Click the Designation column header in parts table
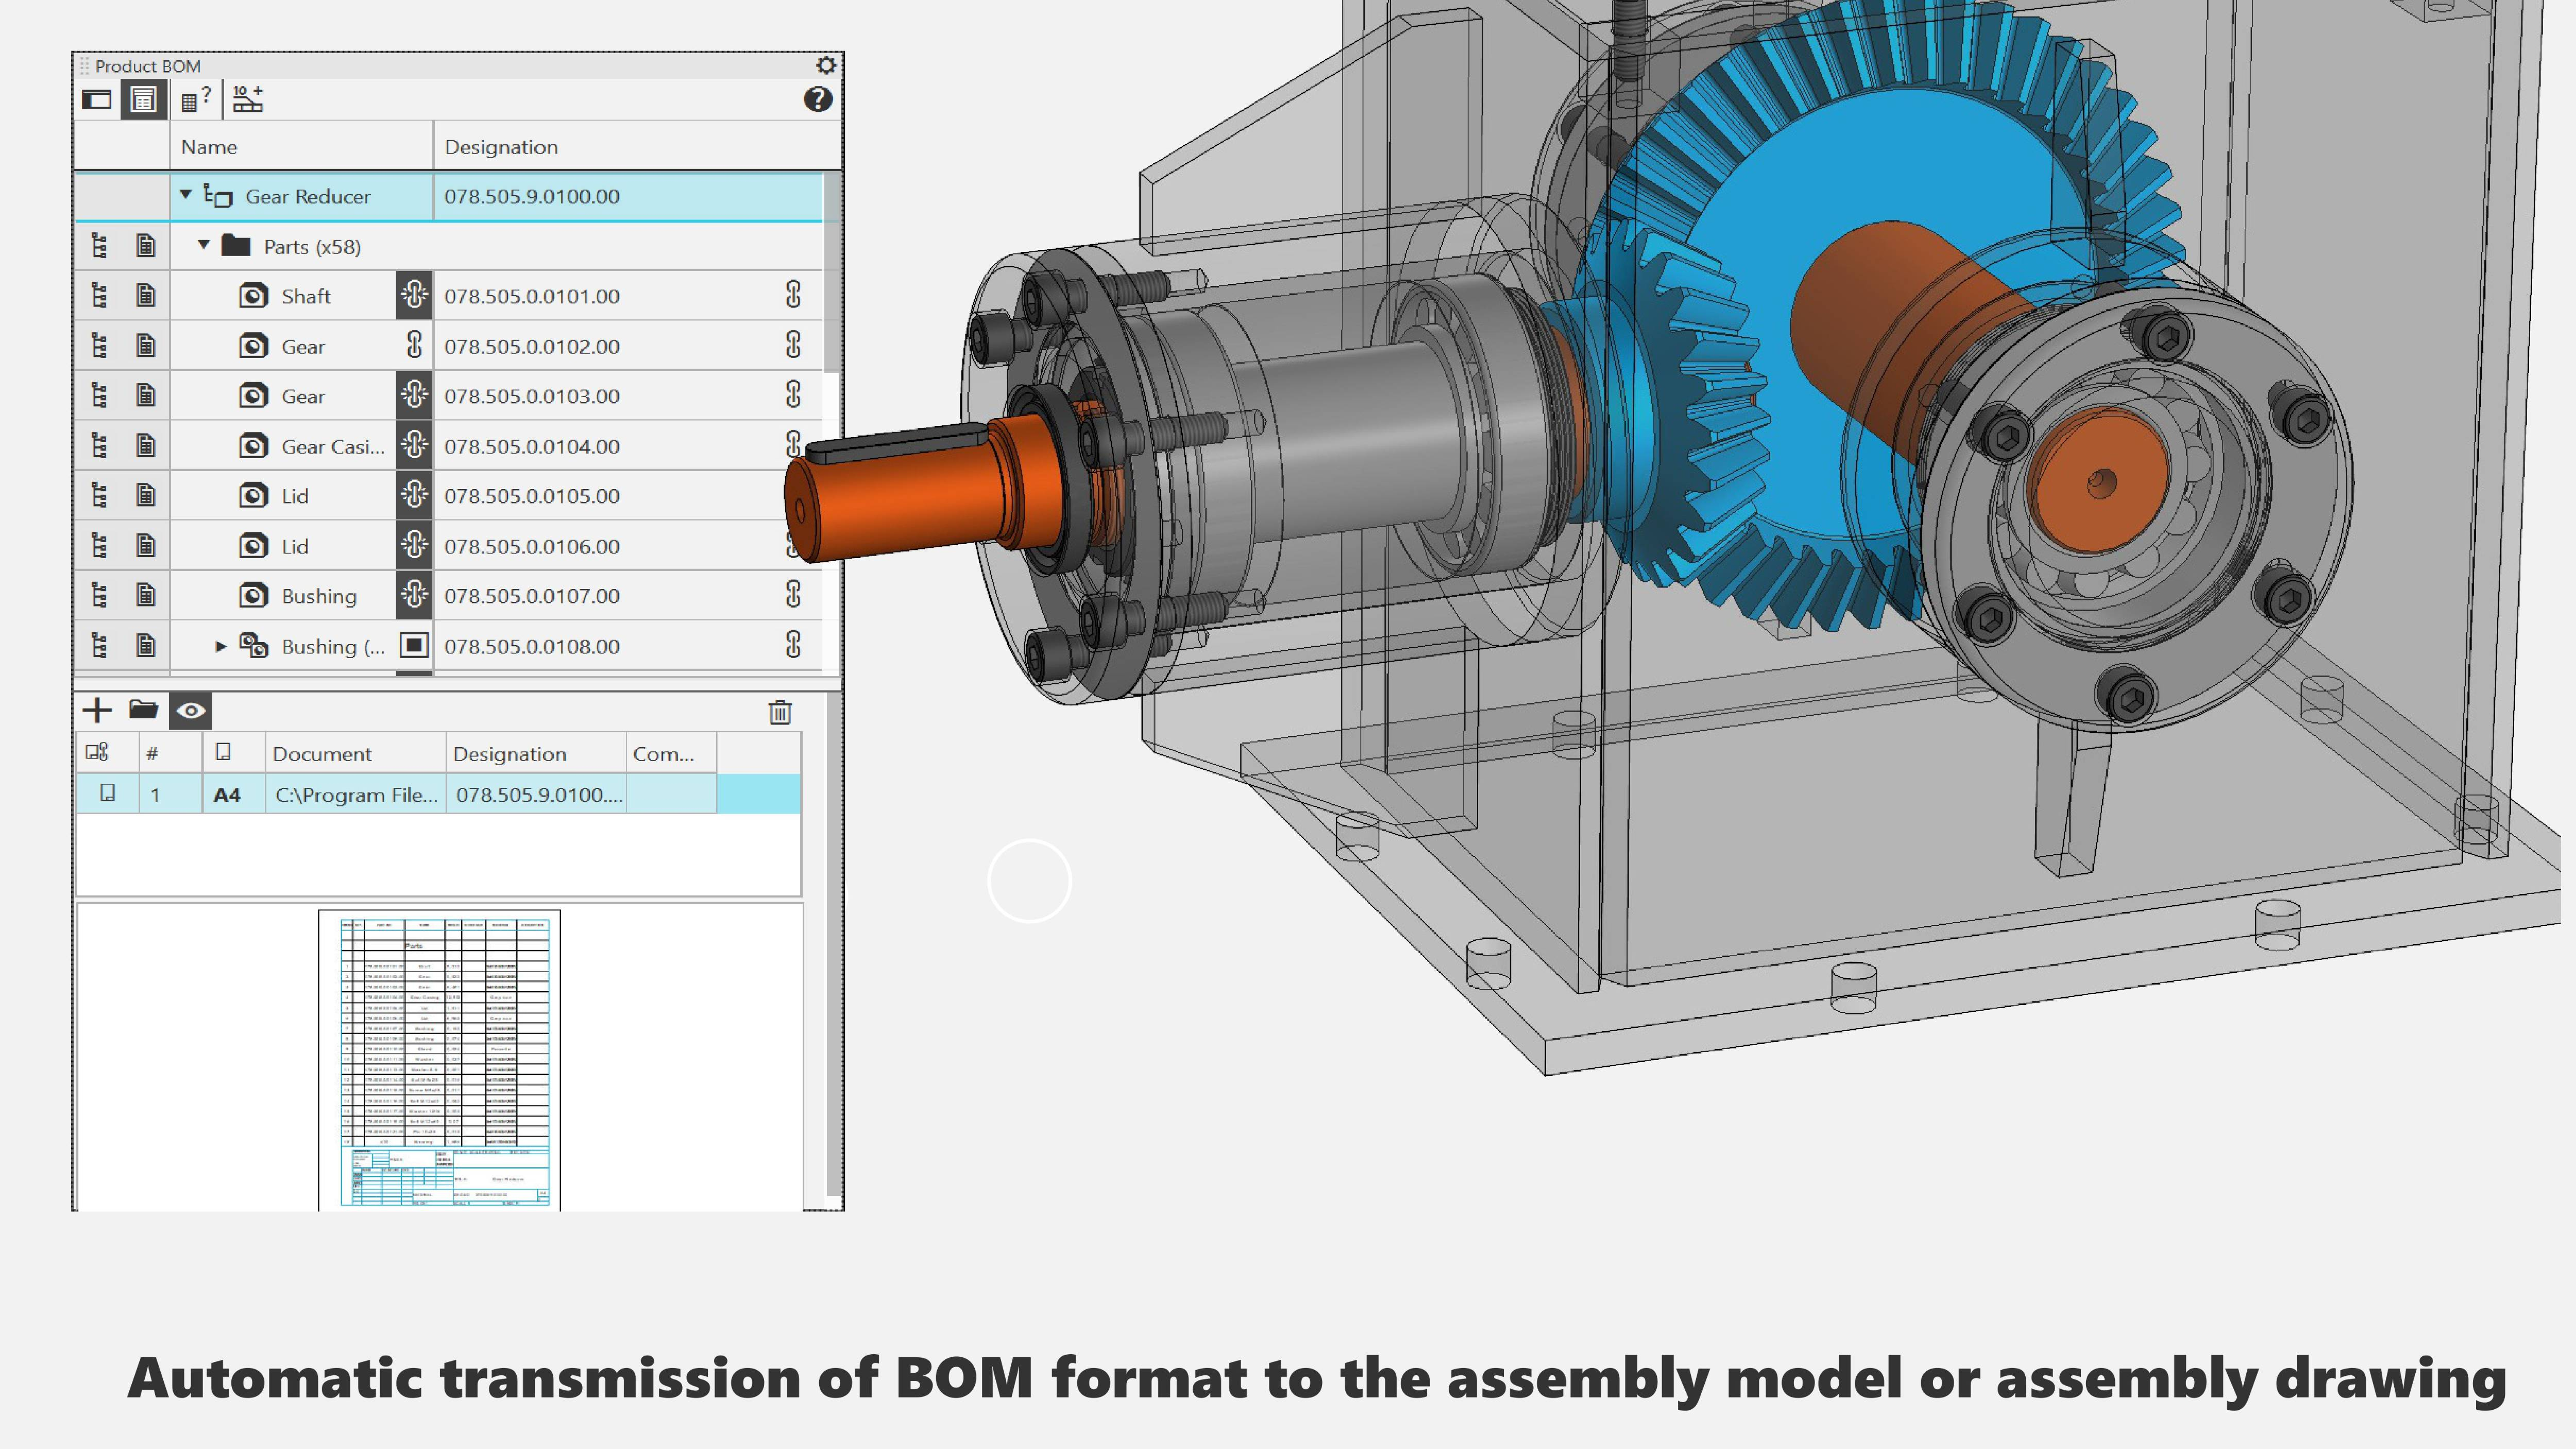Viewport: 2576px width, 1449px height. (638, 147)
